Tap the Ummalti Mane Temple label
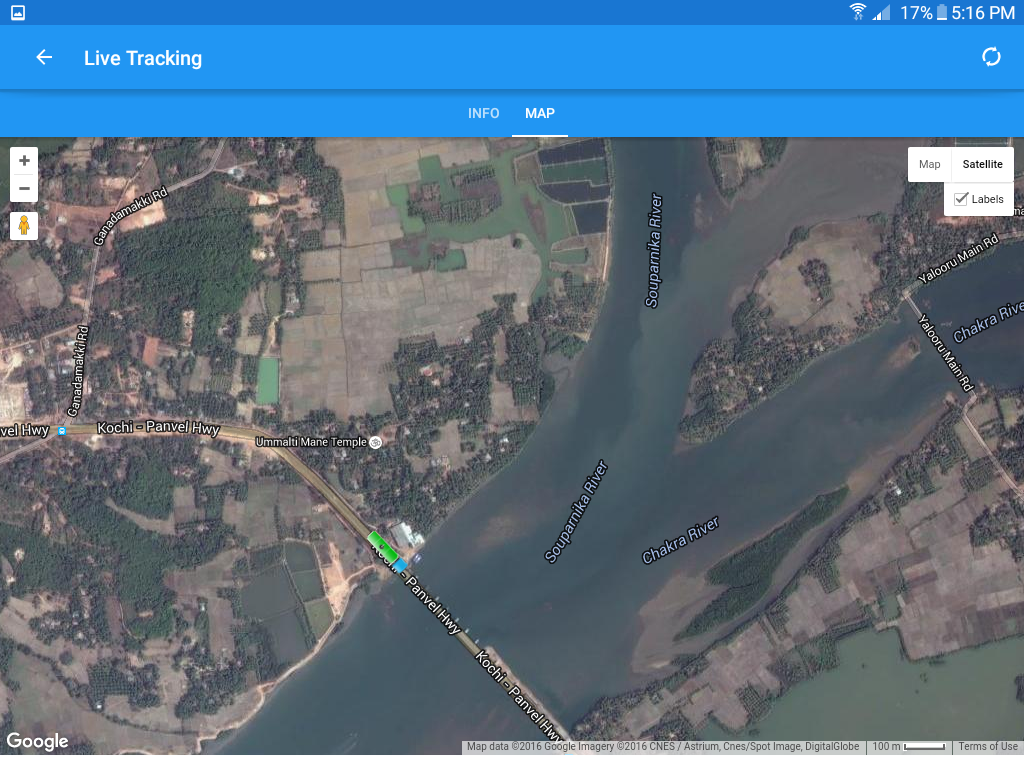This screenshot has width=1024, height=768. [x=311, y=442]
